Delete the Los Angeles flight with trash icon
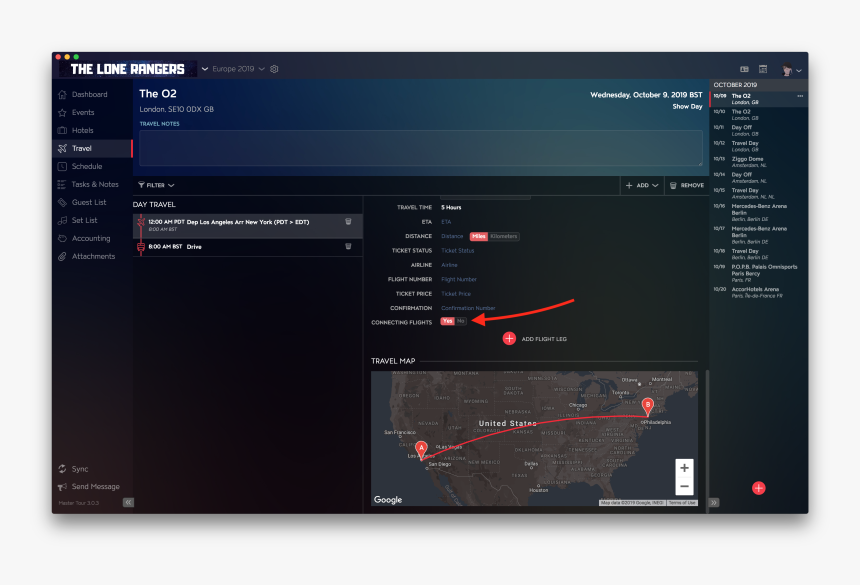The height and width of the screenshot is (585, 860). (348, 221)
